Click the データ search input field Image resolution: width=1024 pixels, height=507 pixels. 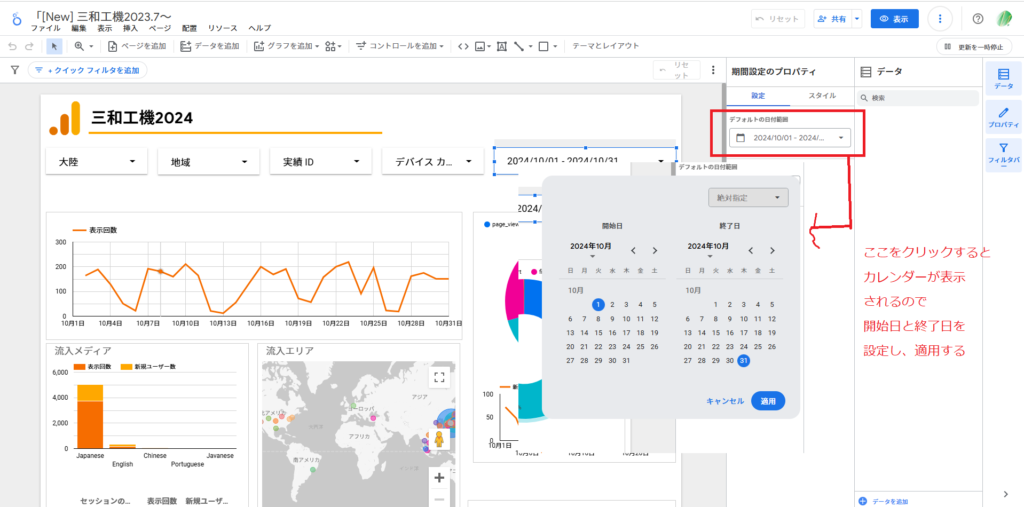coord(918,98)
